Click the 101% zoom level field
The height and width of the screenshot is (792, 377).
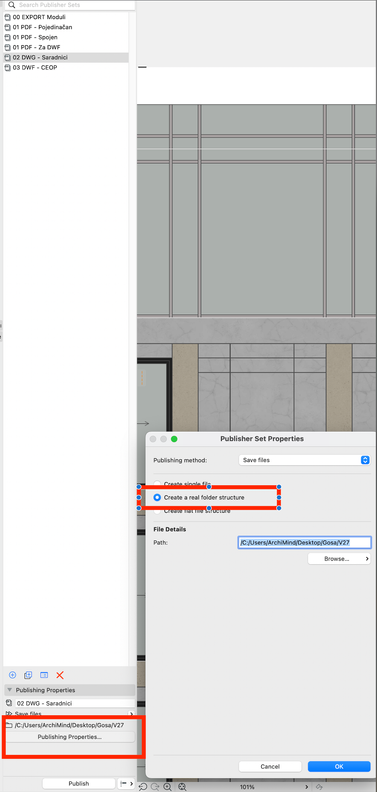coord(247,787)
